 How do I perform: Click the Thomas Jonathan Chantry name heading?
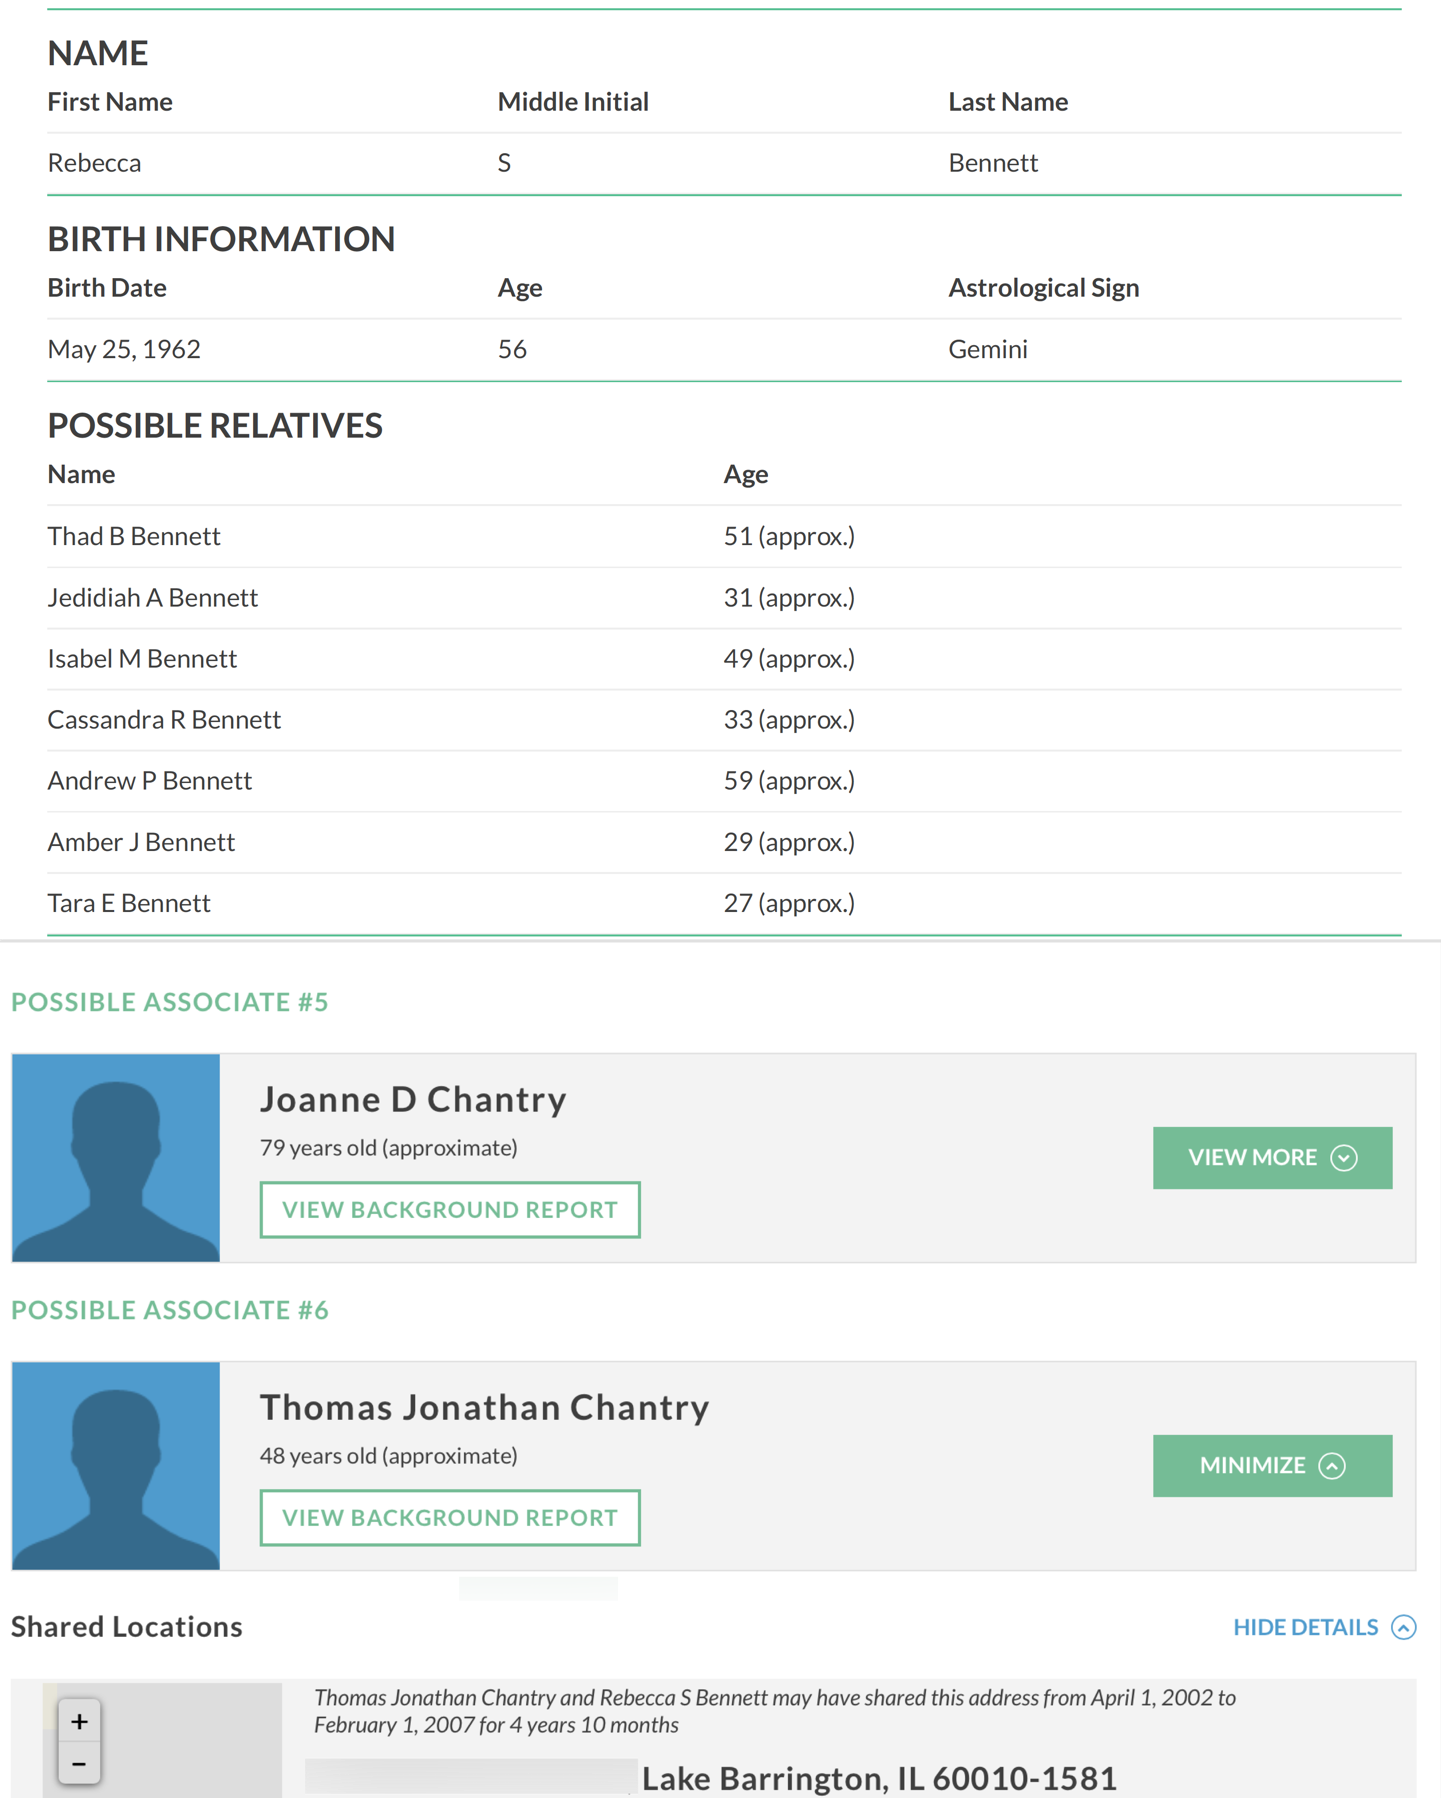point(484,1407)
